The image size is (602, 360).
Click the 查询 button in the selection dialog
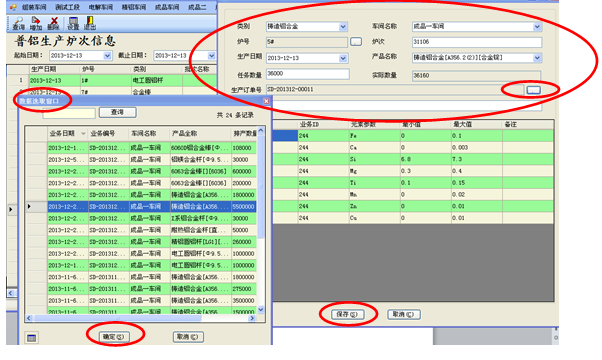point(117,112)
